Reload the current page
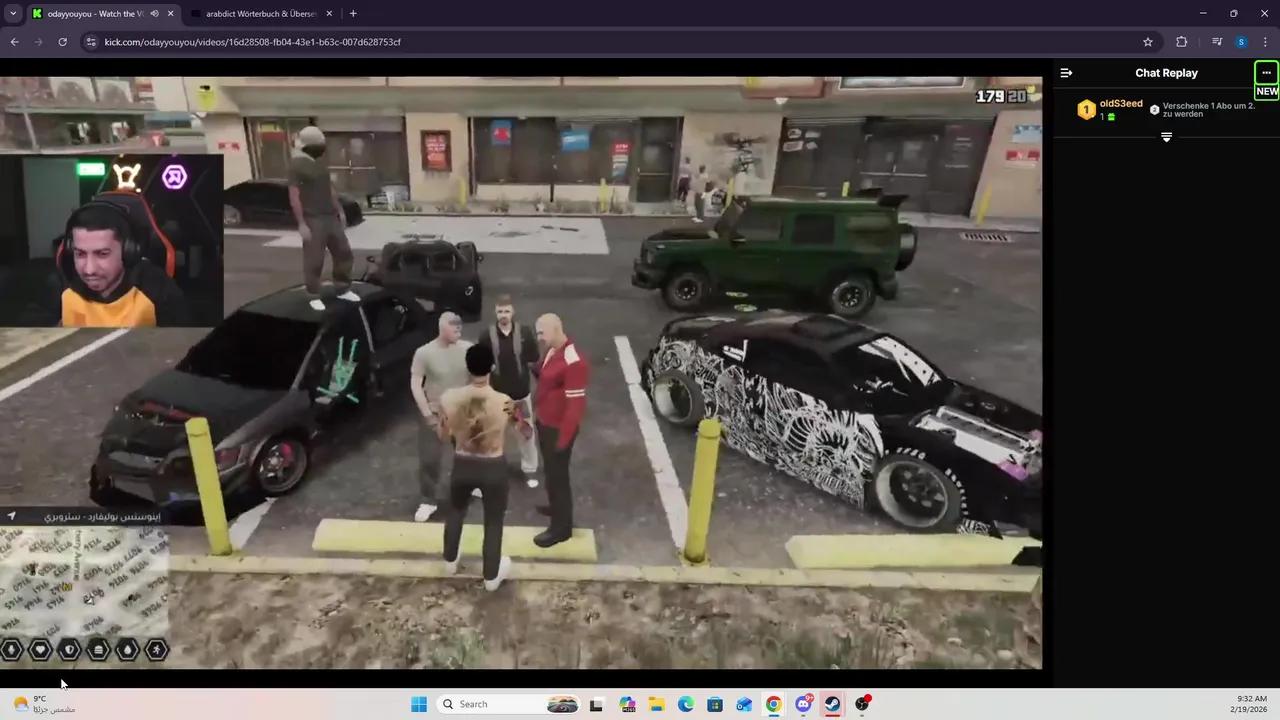Screen dimensions: 1280x720 (62, 42)
